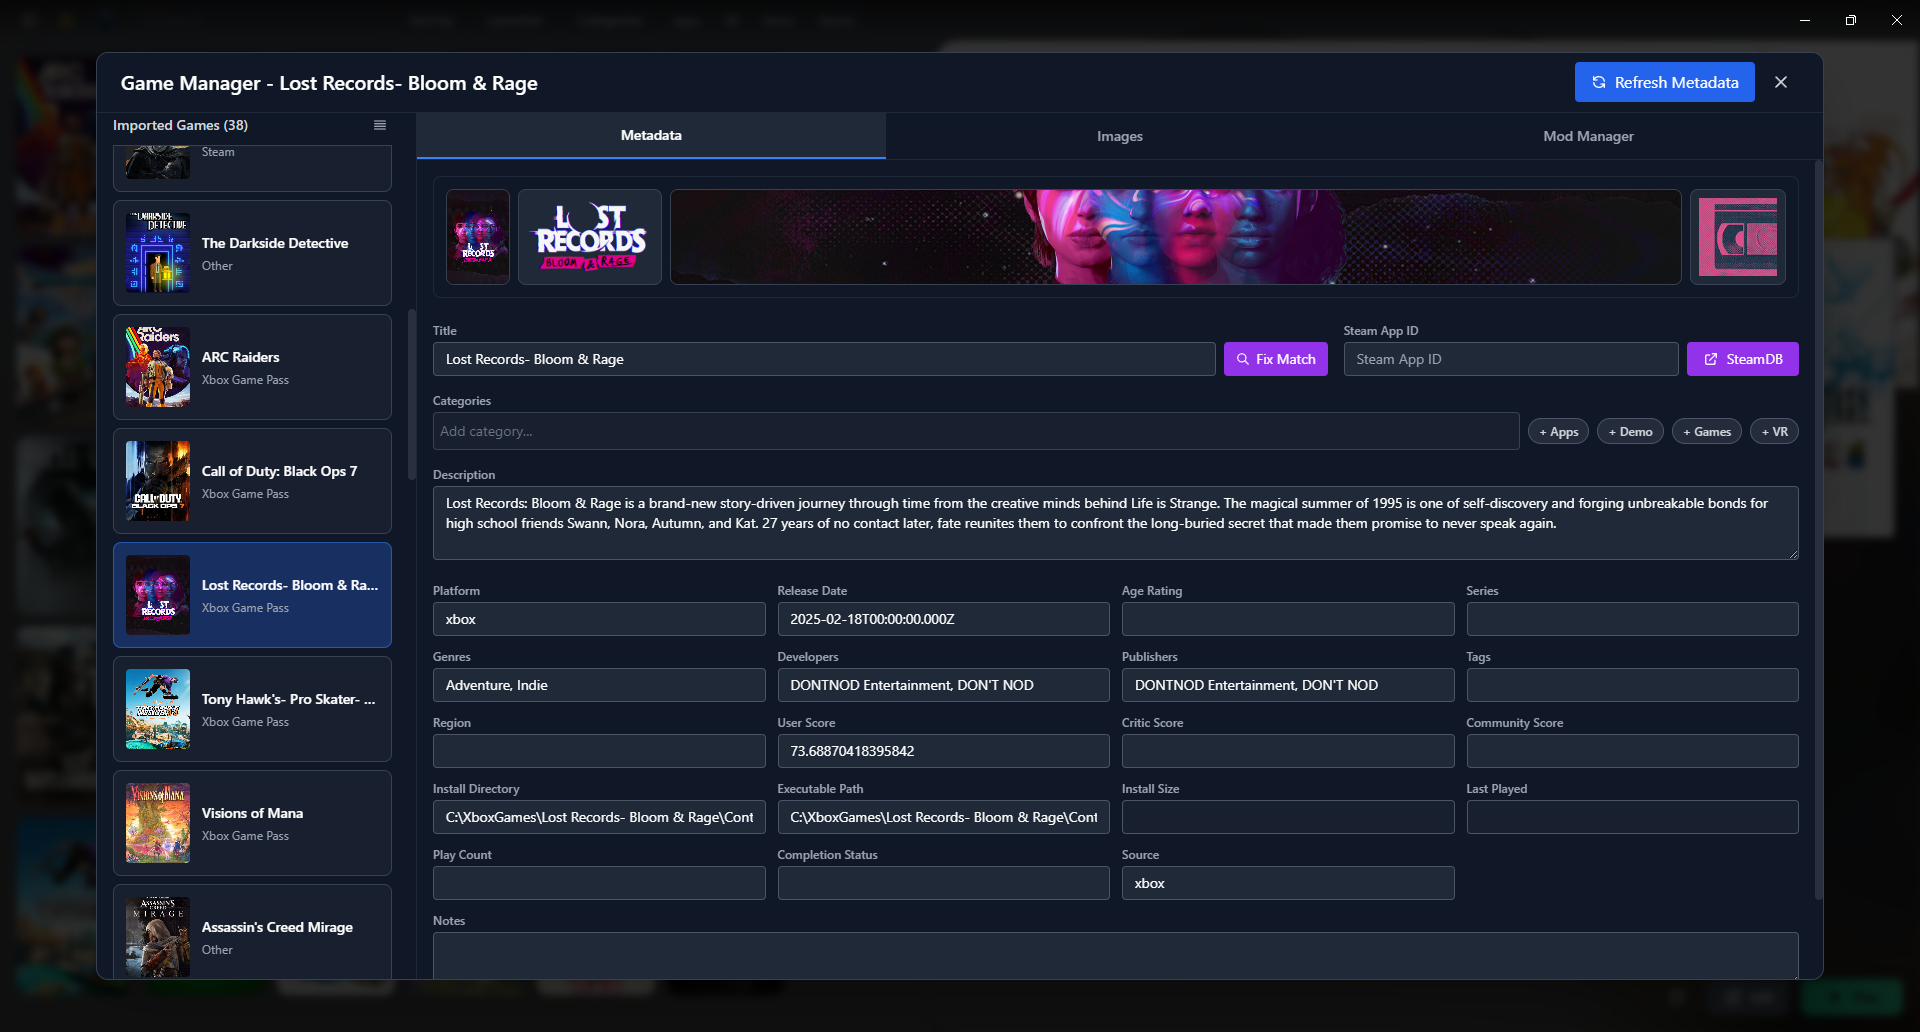Image resolution: width=1920 pixels, height=1032 pixels.
Task: Add the VR category chip
Action: (1773, 431)
